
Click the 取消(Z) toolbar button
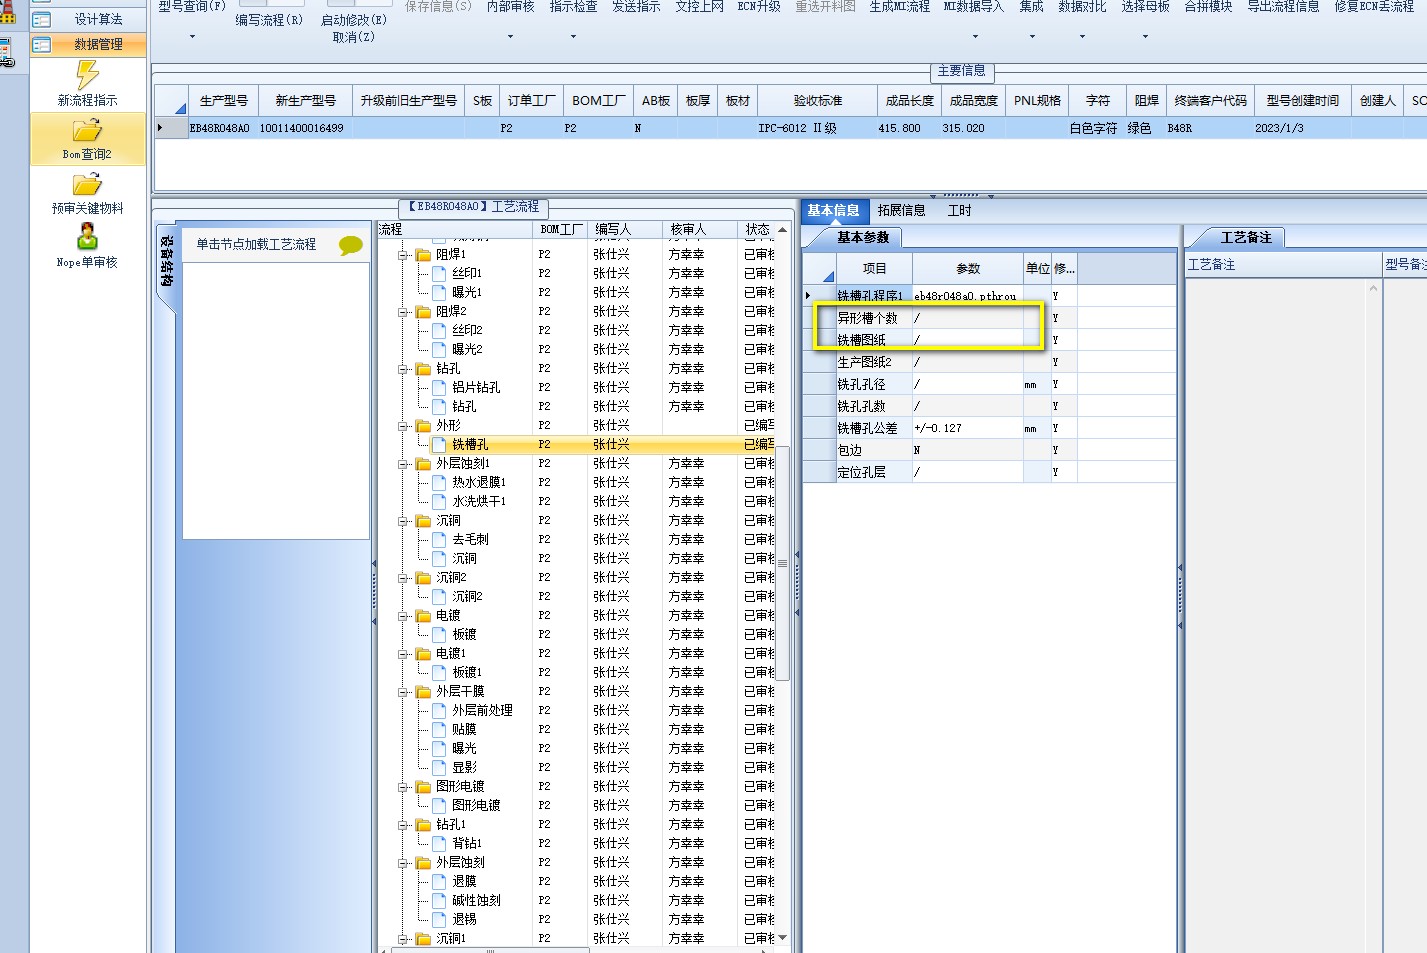(x=353, y=37)
